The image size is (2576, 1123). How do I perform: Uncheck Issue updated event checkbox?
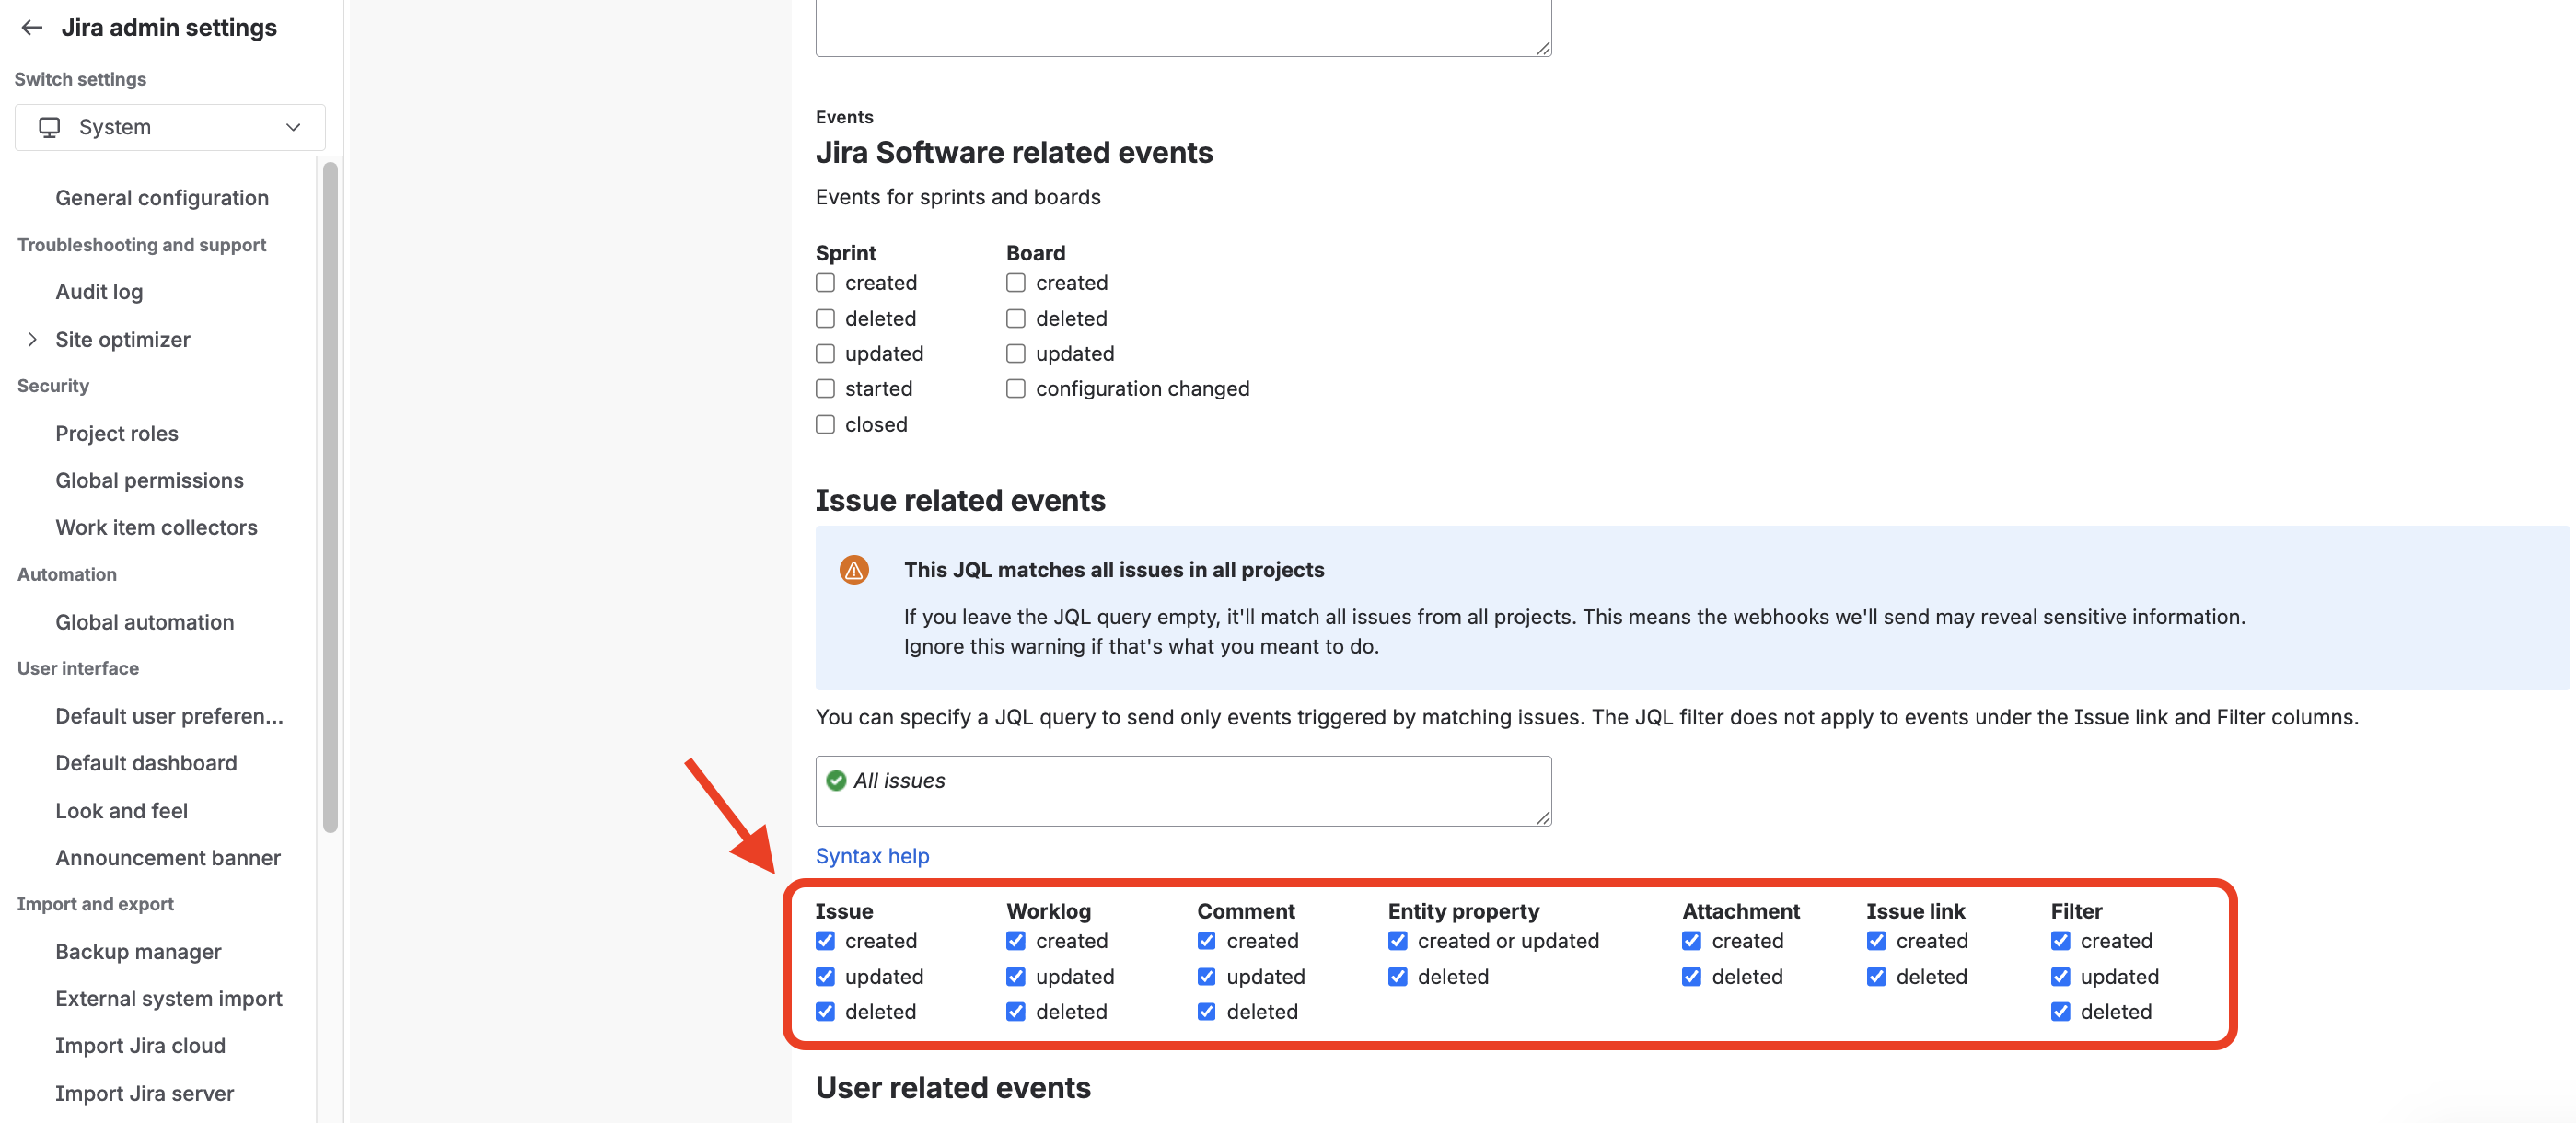click(x=825, y=976)
